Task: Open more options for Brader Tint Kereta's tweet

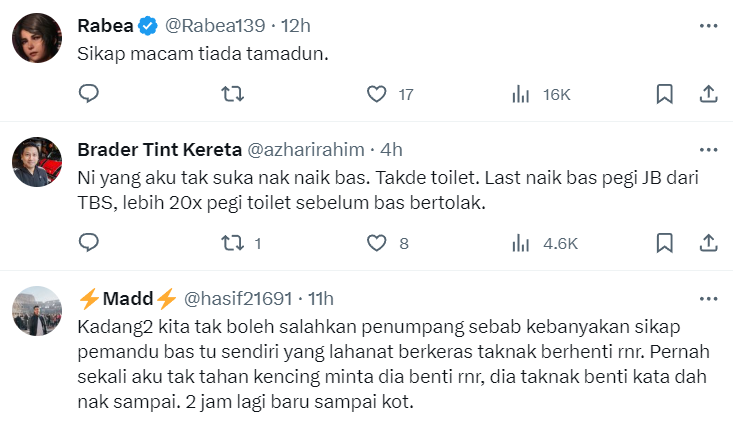Action: pos(707,150)
